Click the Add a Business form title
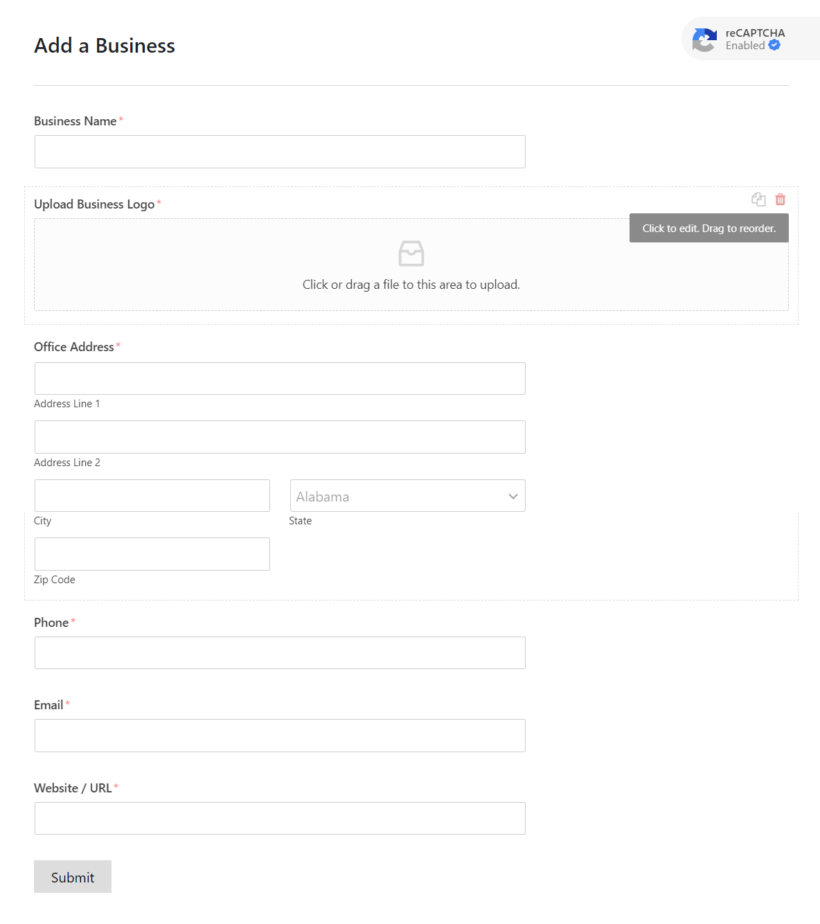This screenshot has width=820, height=924. [104, 46]
